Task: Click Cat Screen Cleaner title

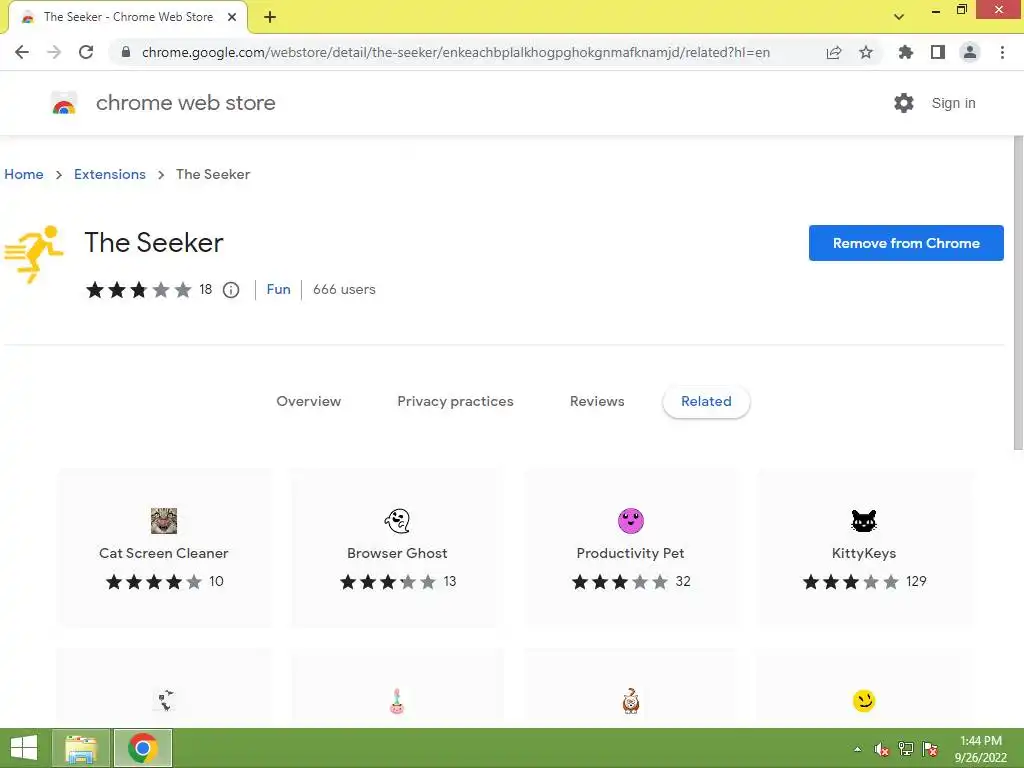Action: click(163, 553)
